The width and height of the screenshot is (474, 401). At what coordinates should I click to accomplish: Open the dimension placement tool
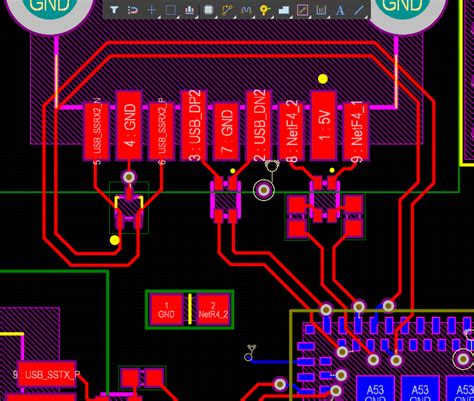pyautogui.click(x=321, y=10)
